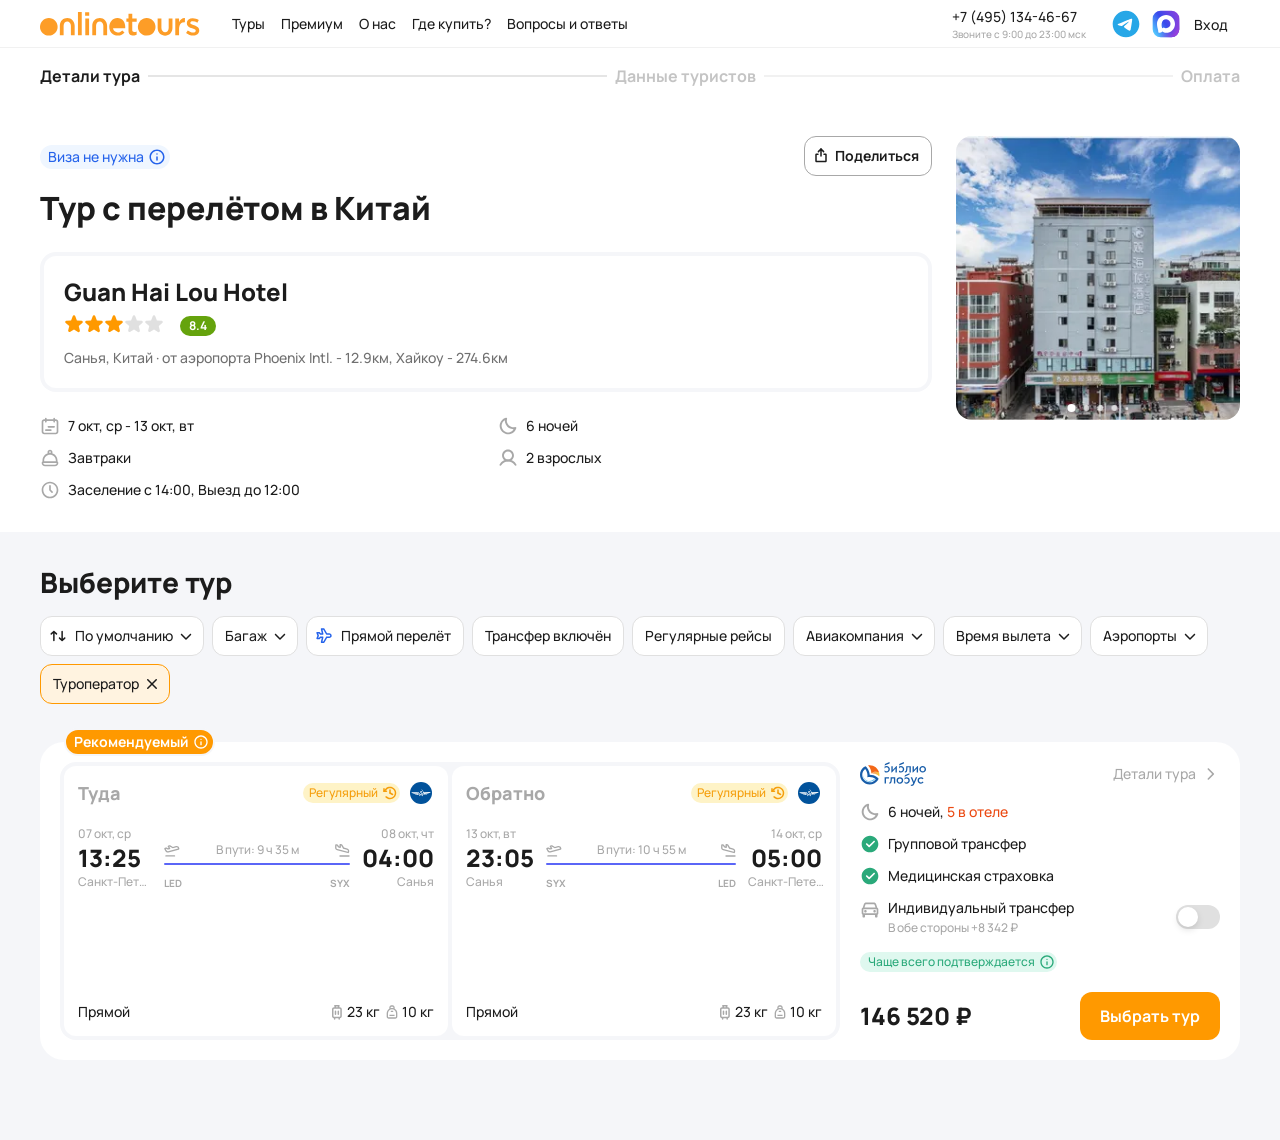Open the Telegram channel icon
Image resolution: width=1280 pixels, height=1140 pixels.
(x=1126, y=24)
